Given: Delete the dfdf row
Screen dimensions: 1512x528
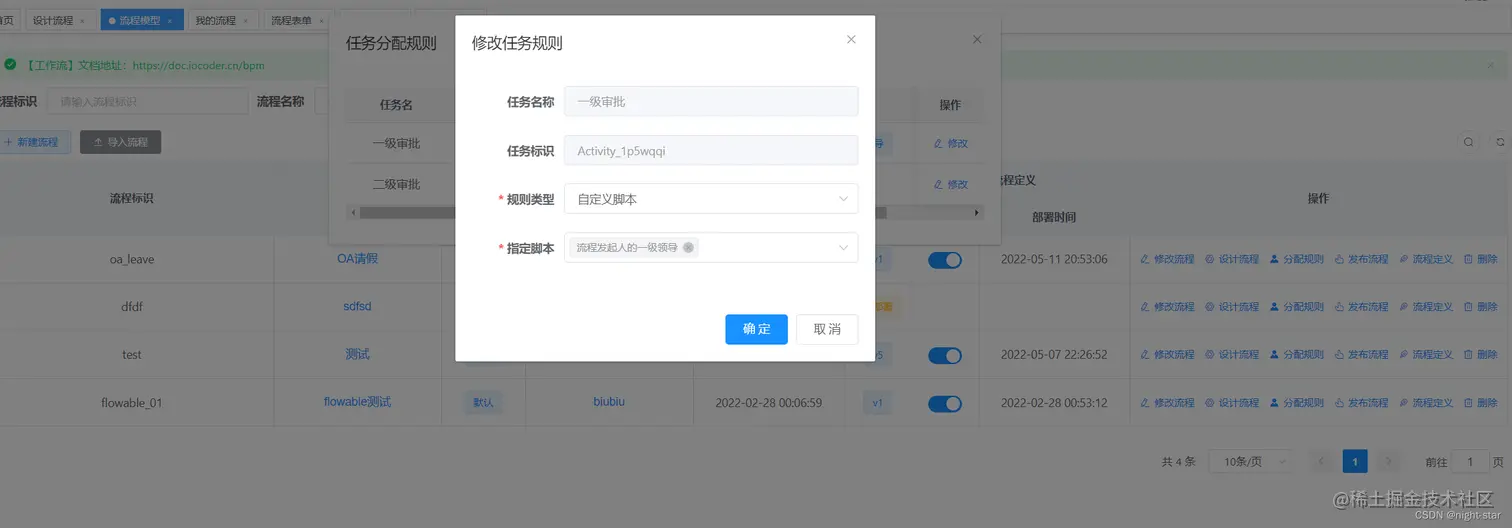Looking at the screenshot, I should [1481, 307].
